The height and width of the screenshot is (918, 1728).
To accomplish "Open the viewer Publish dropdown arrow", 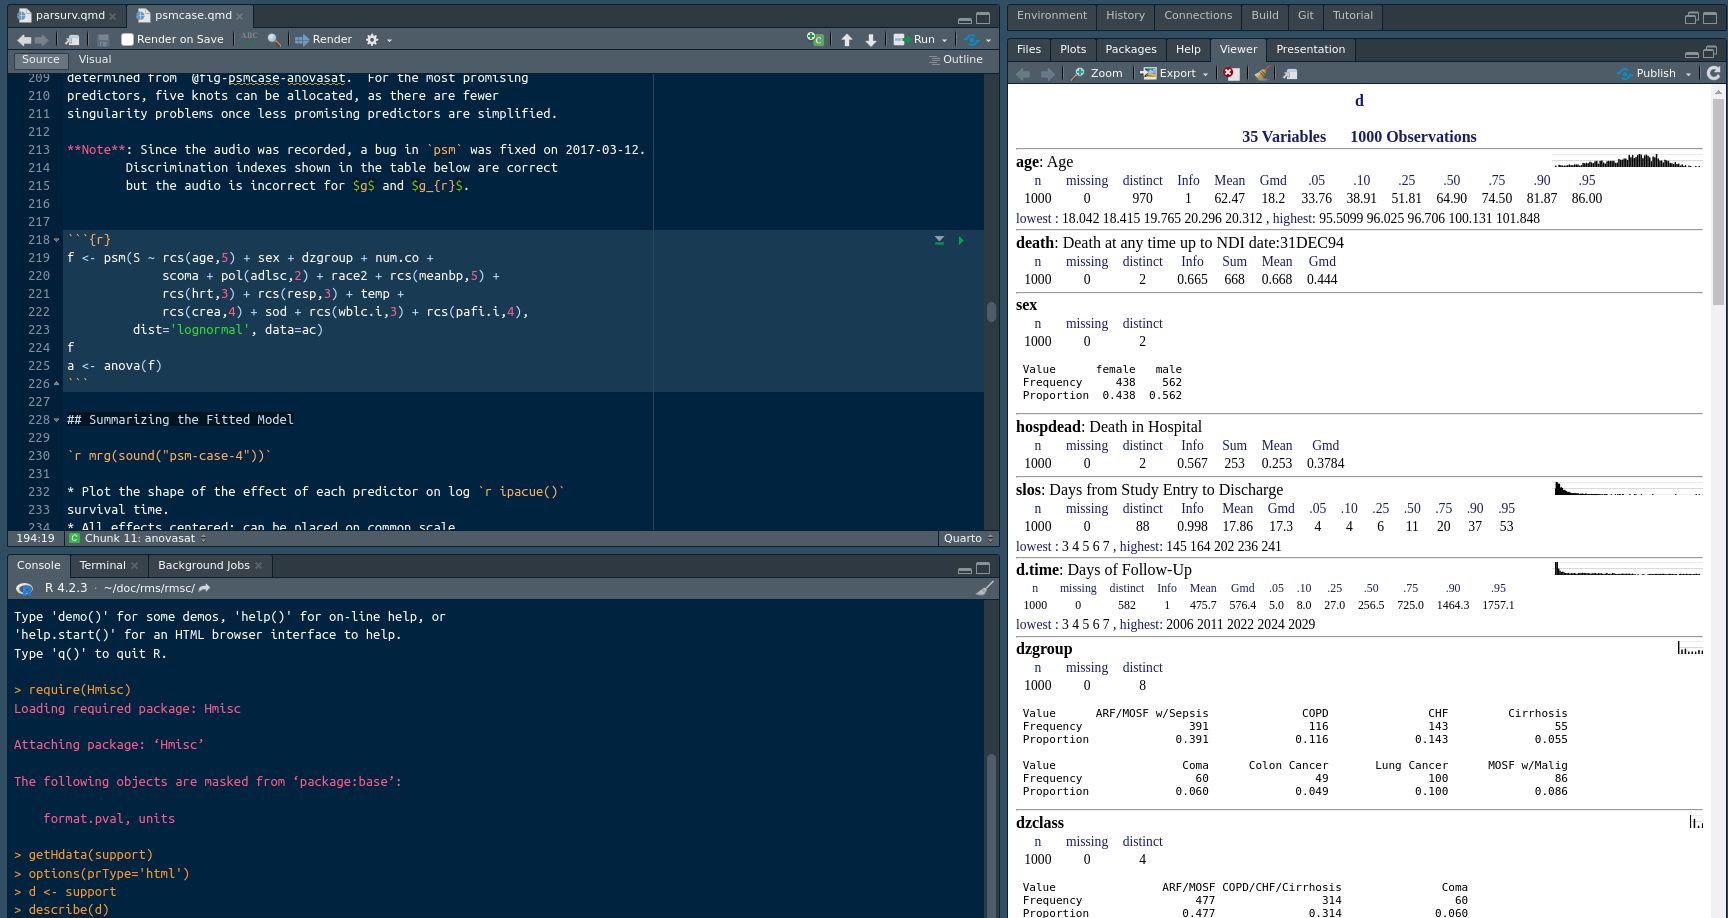I will click(1689, 75).
